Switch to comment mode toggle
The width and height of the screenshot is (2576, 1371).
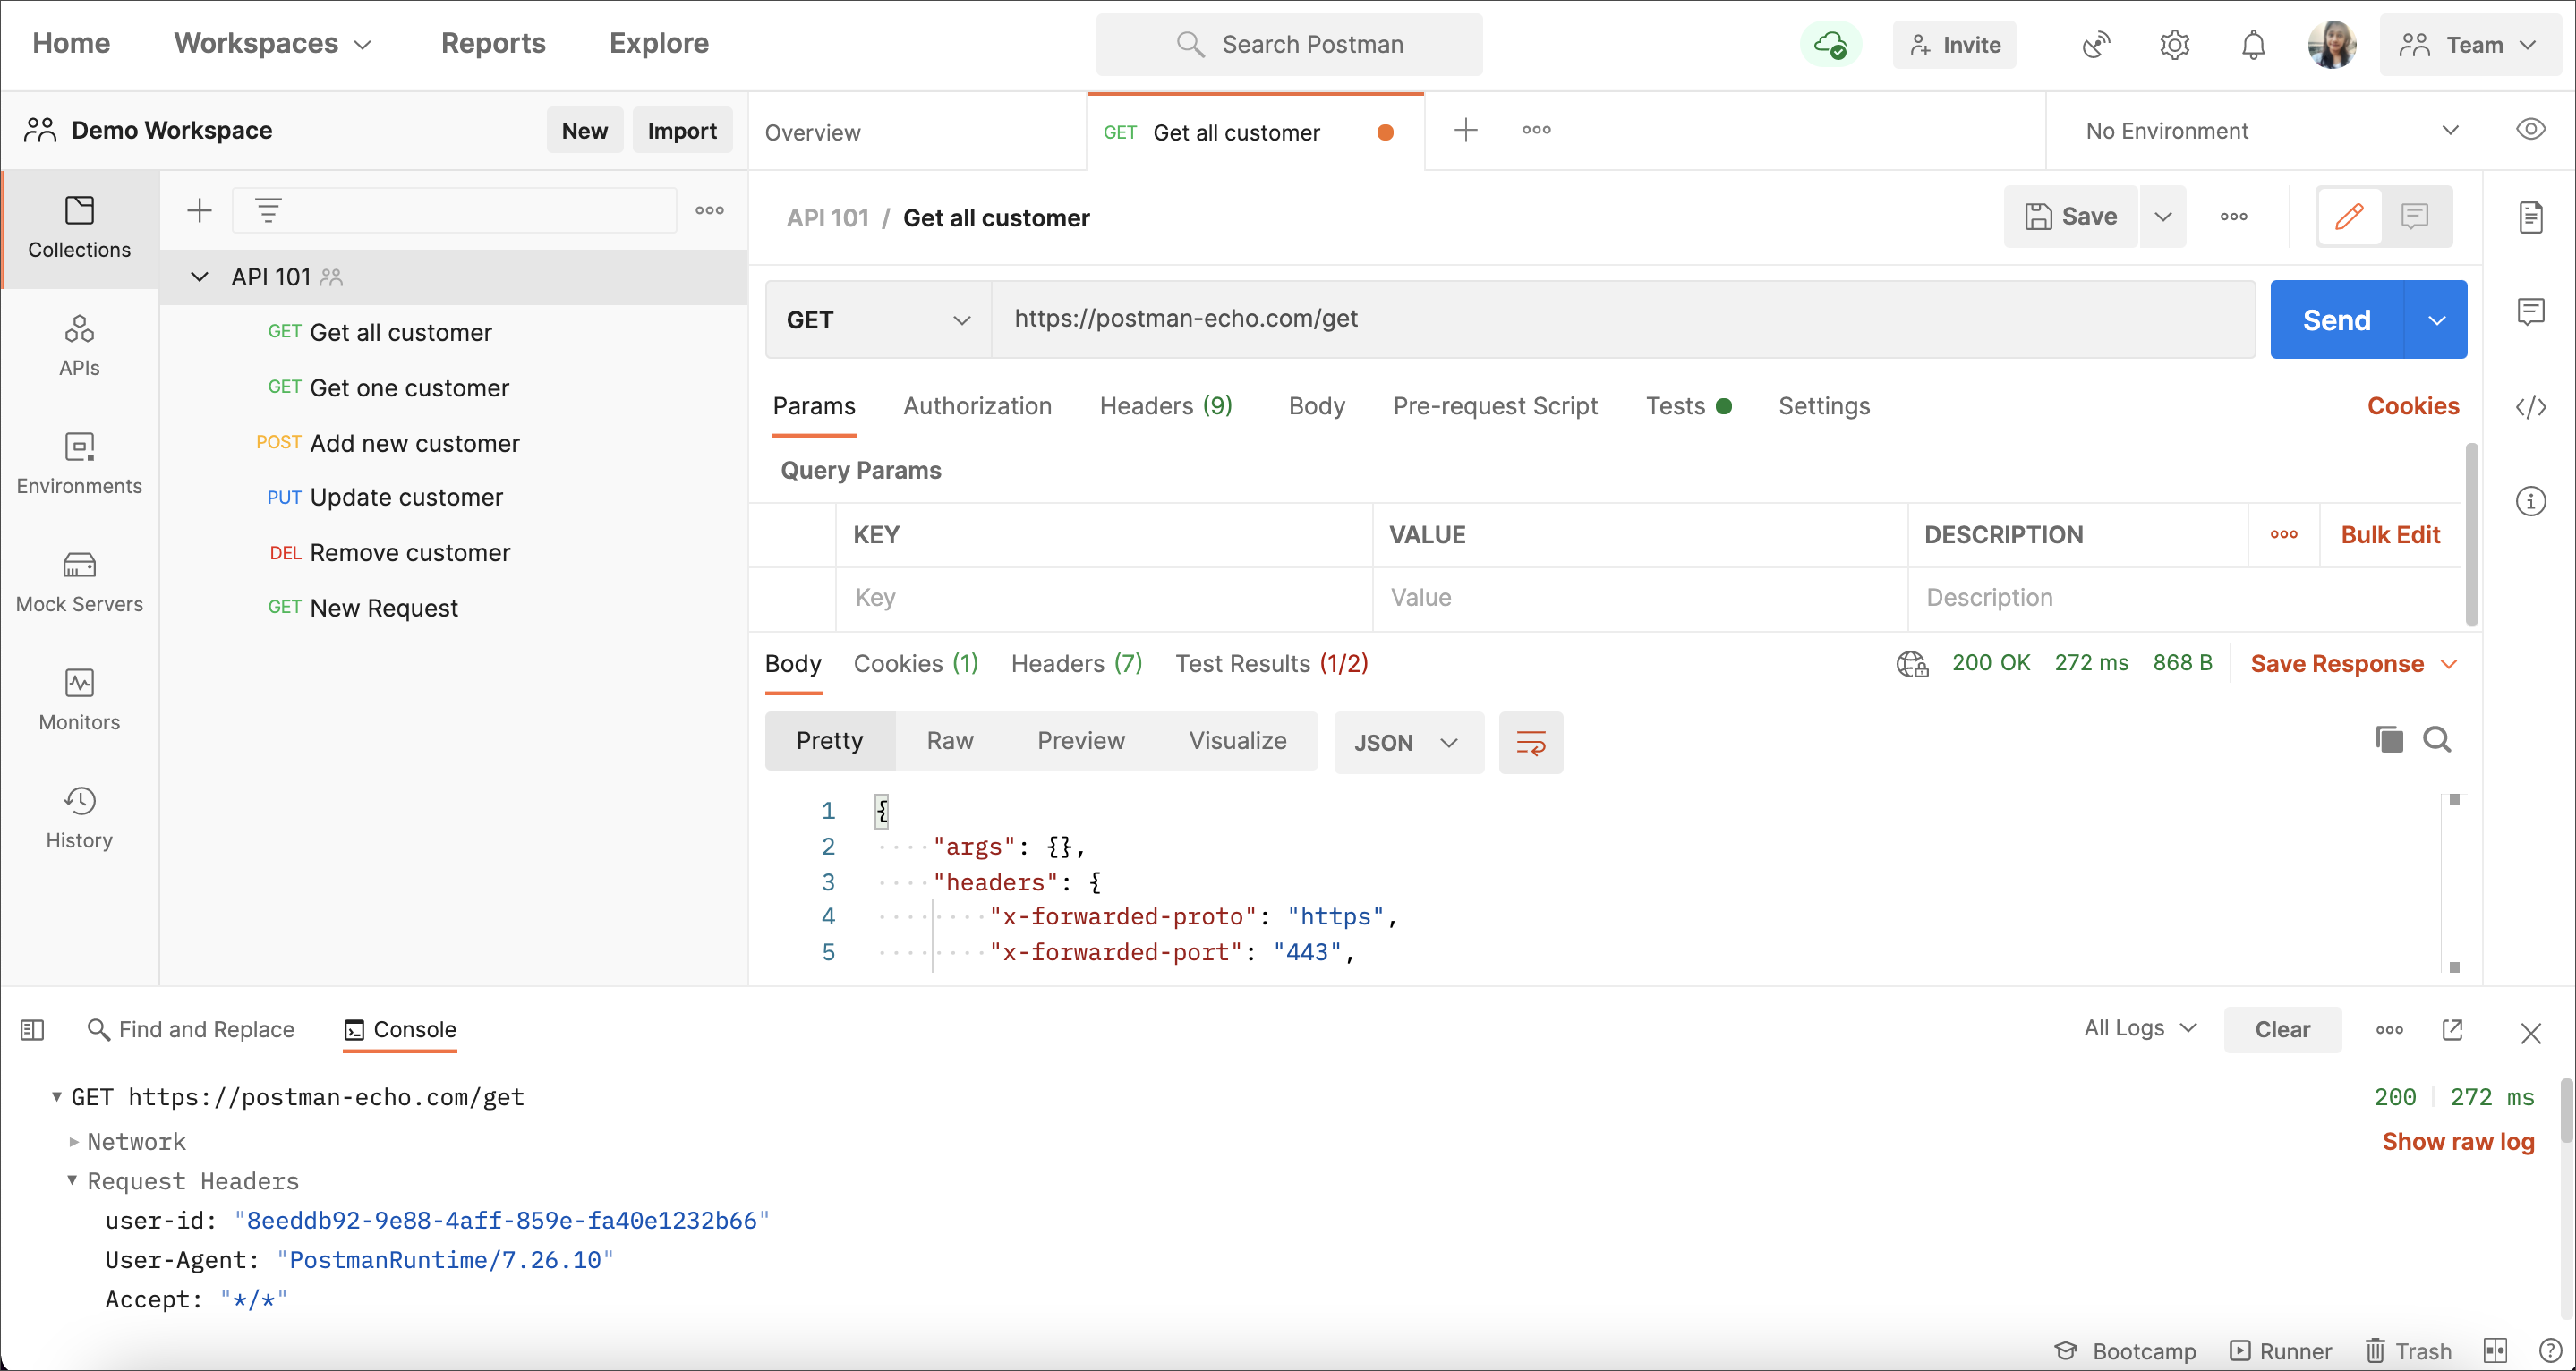click(x=2415, y=217)
